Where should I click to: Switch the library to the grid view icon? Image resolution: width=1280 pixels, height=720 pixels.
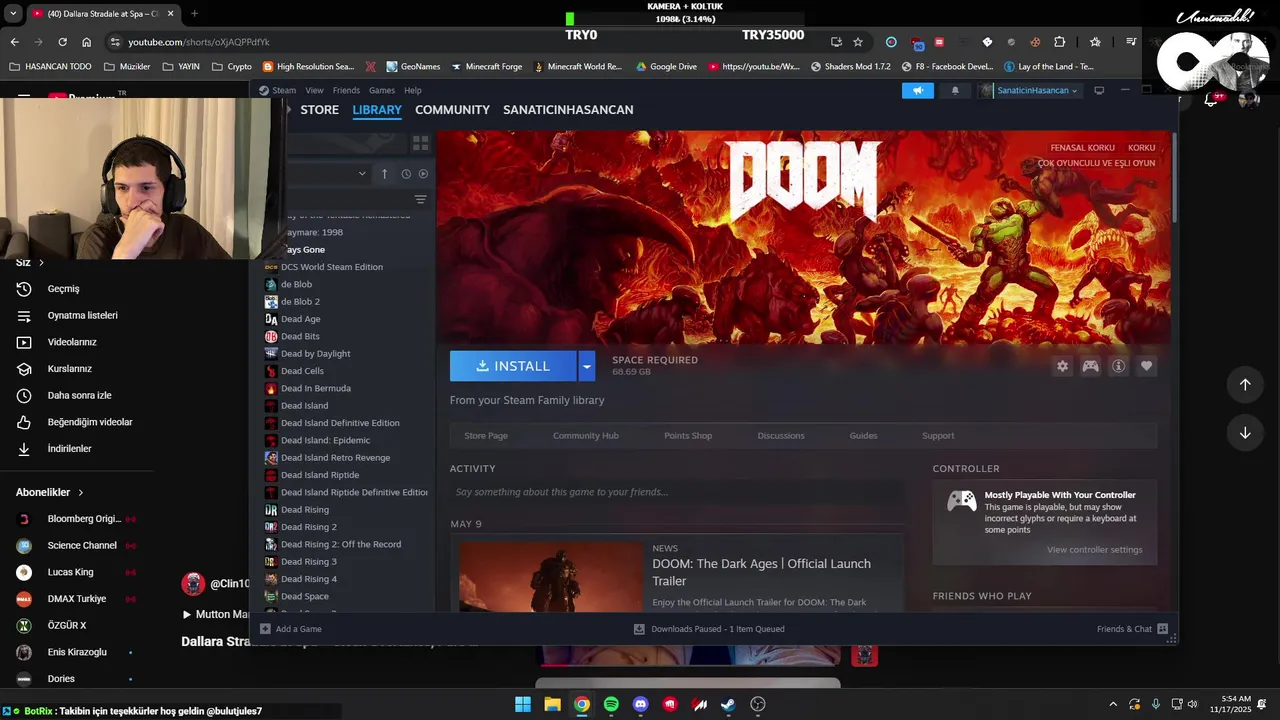point(421,143)
